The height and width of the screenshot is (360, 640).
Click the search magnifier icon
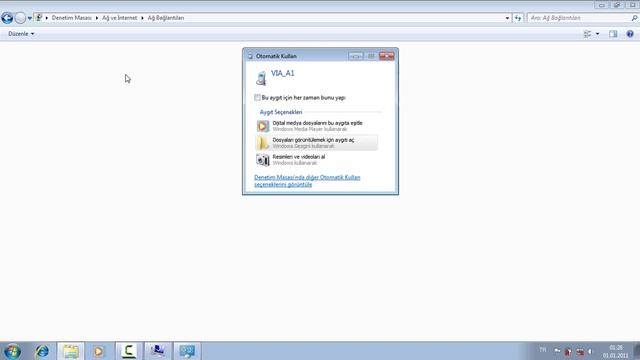[x=634, y=18]
